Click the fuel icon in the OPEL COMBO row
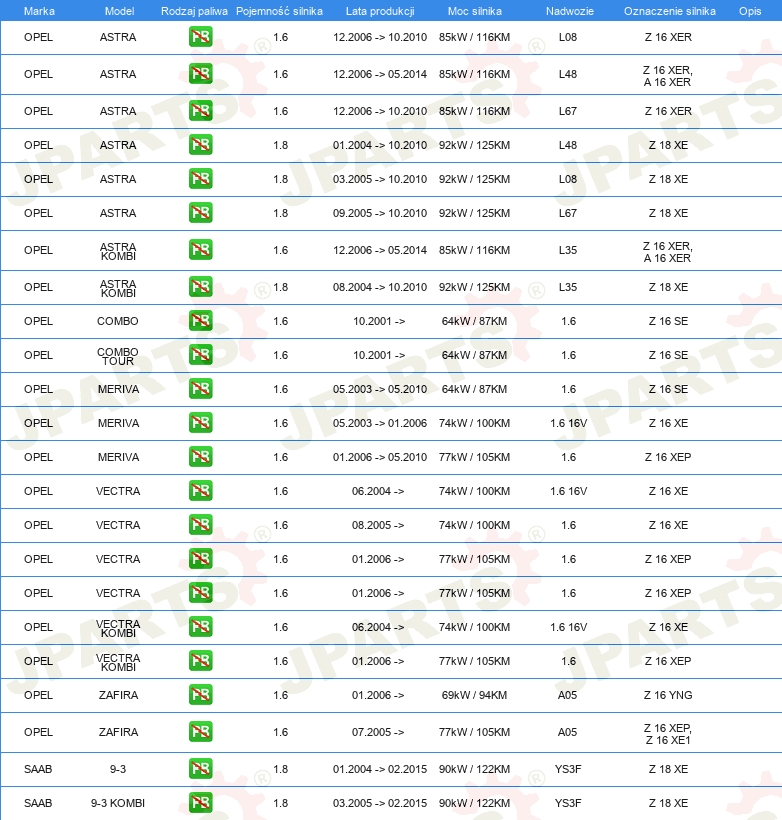Screen dimensions: 782x820 click(200, 321)
